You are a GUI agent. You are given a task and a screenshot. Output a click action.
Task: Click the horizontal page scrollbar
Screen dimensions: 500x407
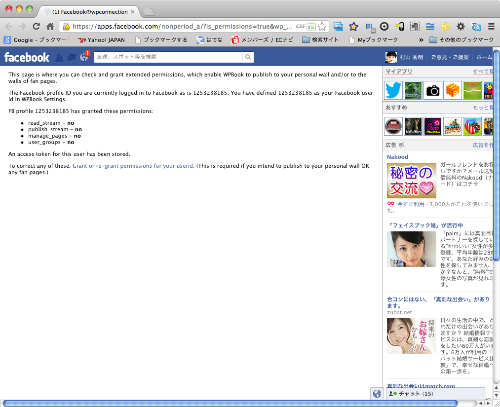pyautogui.click(x=231, y=403)
